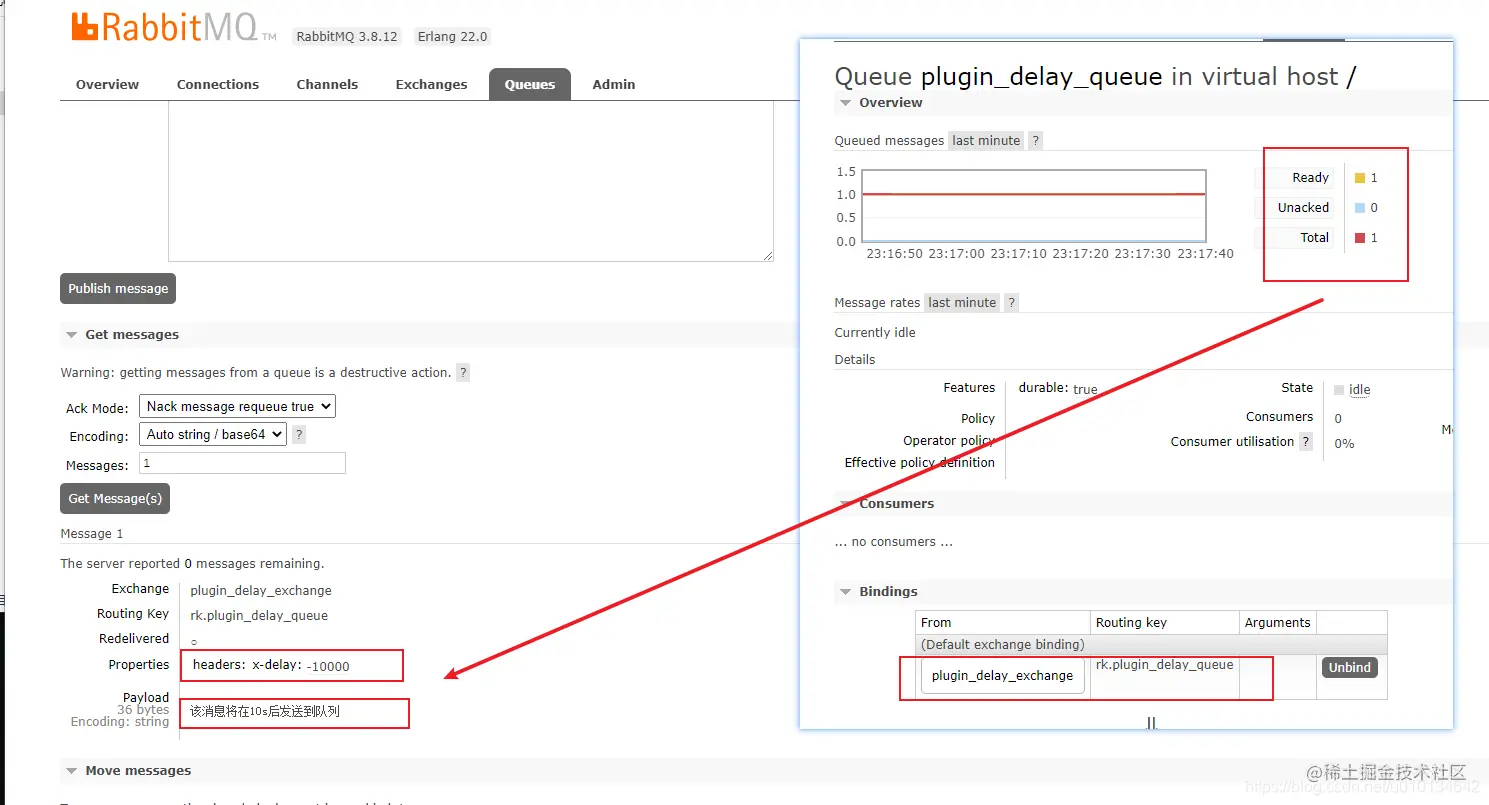Click the RabbitMQ 3.8.12 version label

click(x=347, y=36)
